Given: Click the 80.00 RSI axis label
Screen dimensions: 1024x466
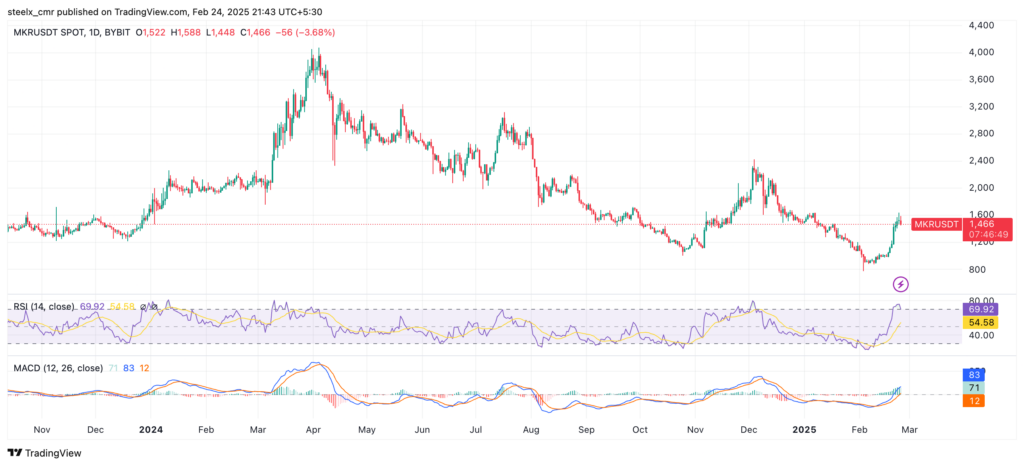Looking at the screenshot, I should [982, 300].
